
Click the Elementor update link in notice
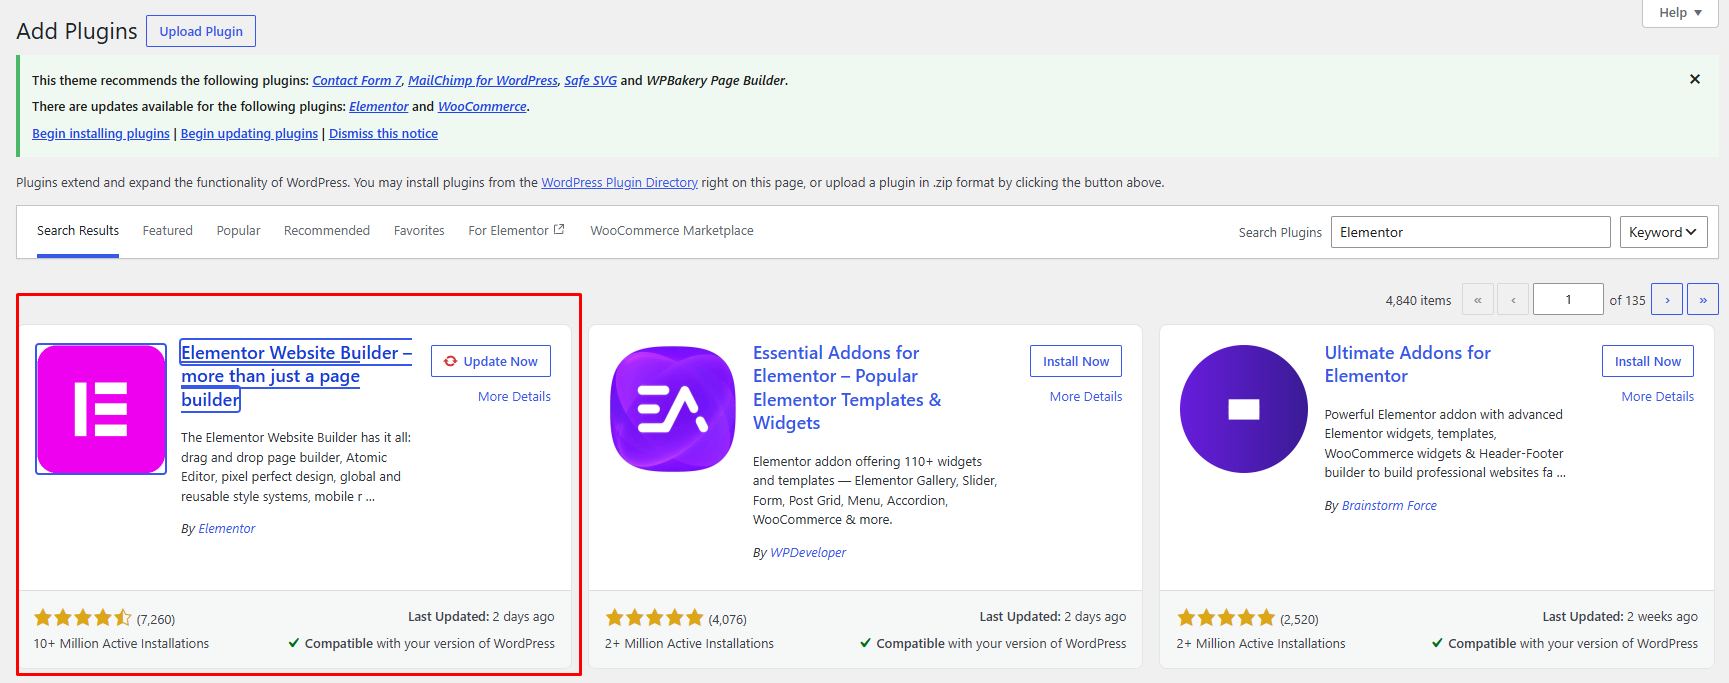(379, 106)
